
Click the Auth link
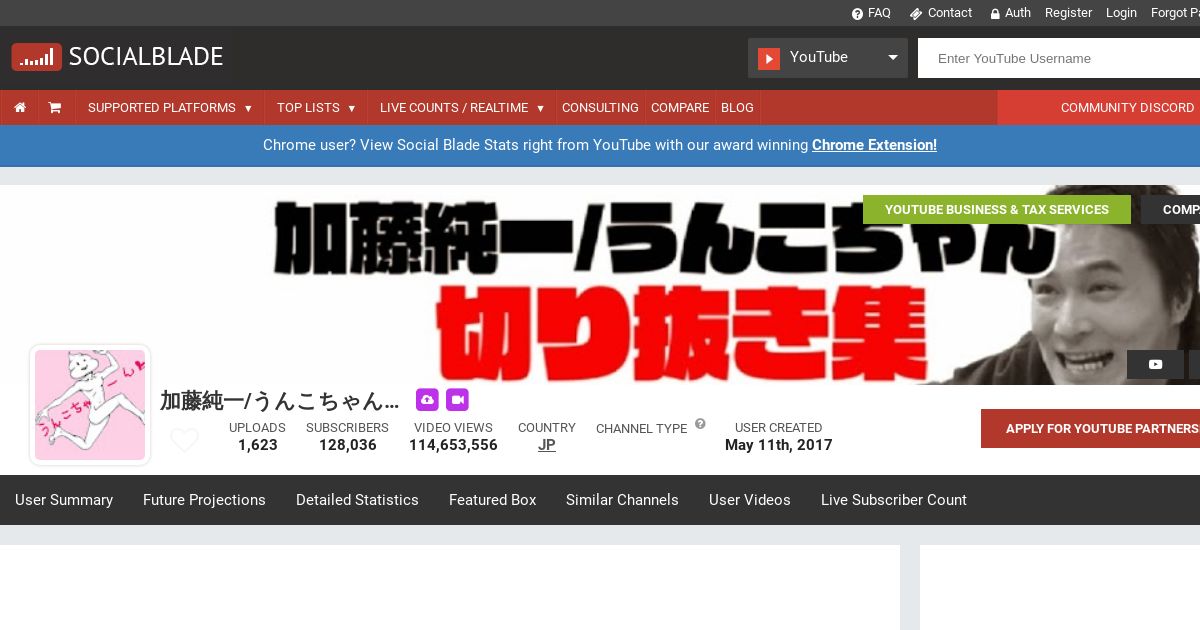click(x=1018, y=13)
